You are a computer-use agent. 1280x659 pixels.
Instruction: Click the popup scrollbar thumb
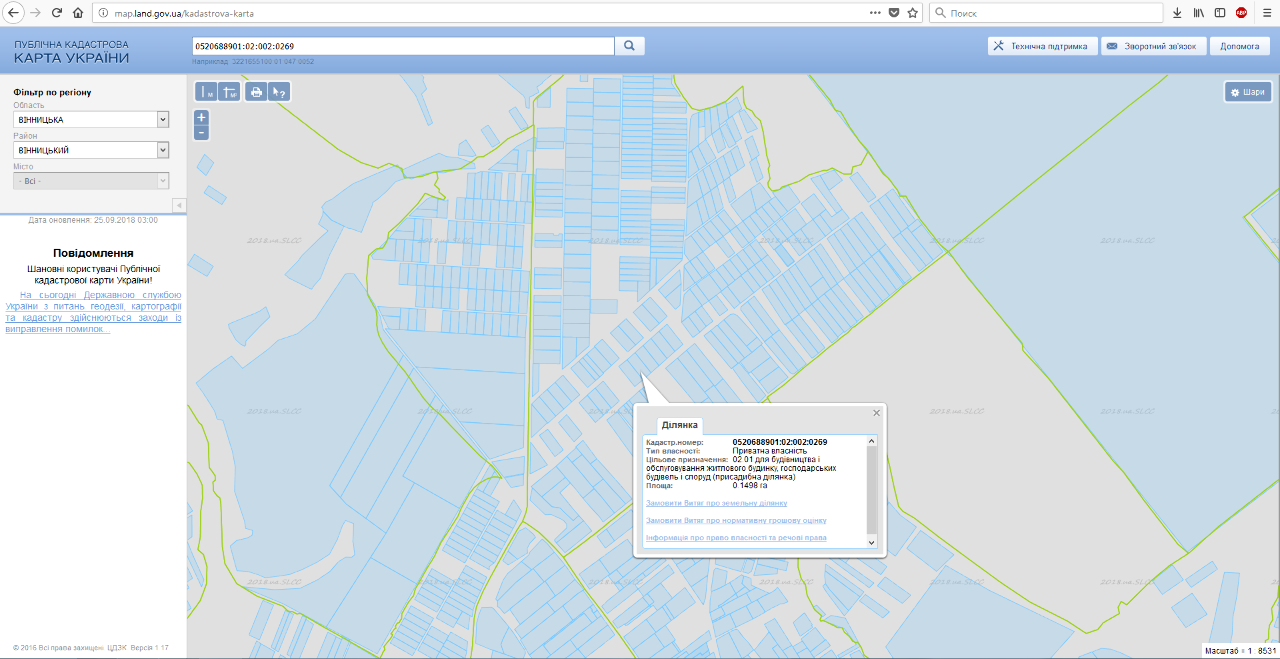point(872,490)
